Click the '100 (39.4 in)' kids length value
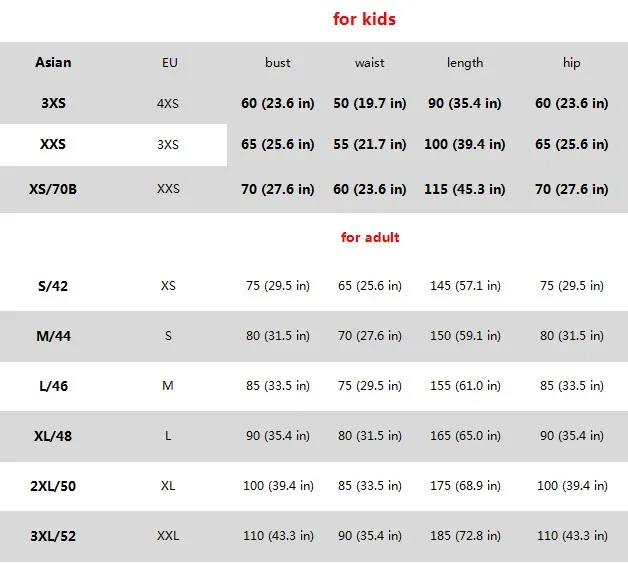 point(465,144)
